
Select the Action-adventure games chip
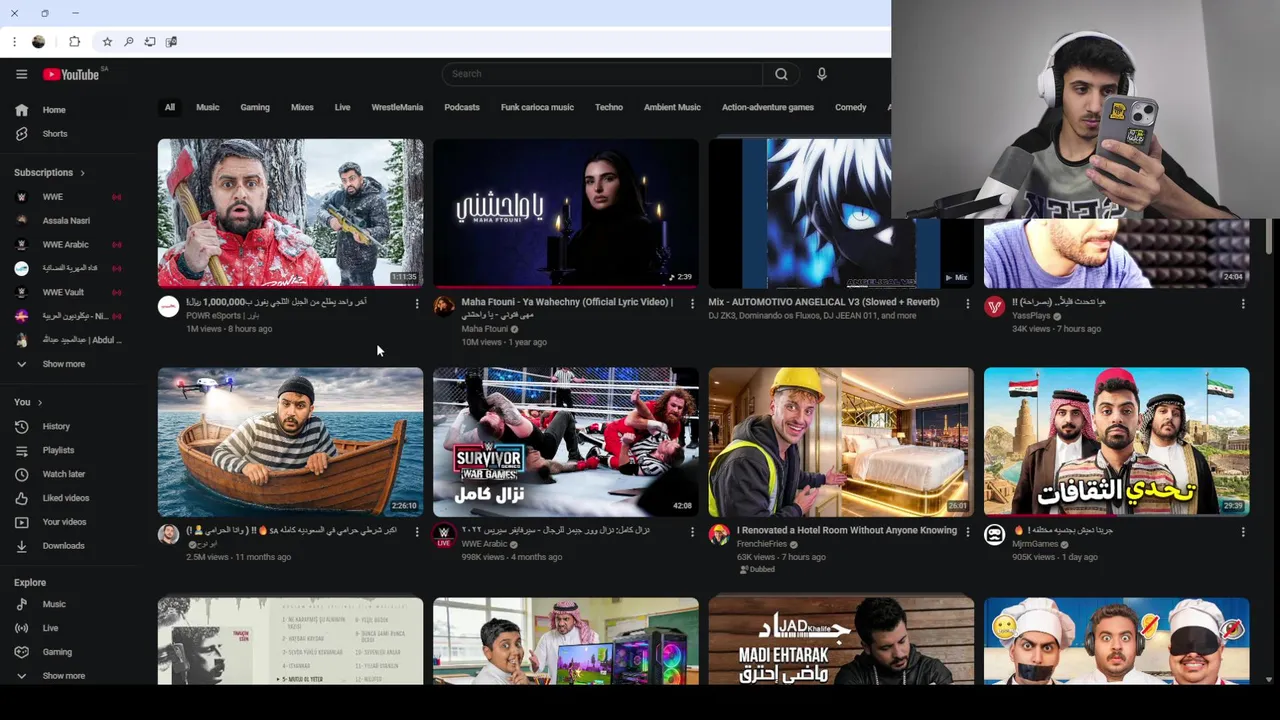768,108
